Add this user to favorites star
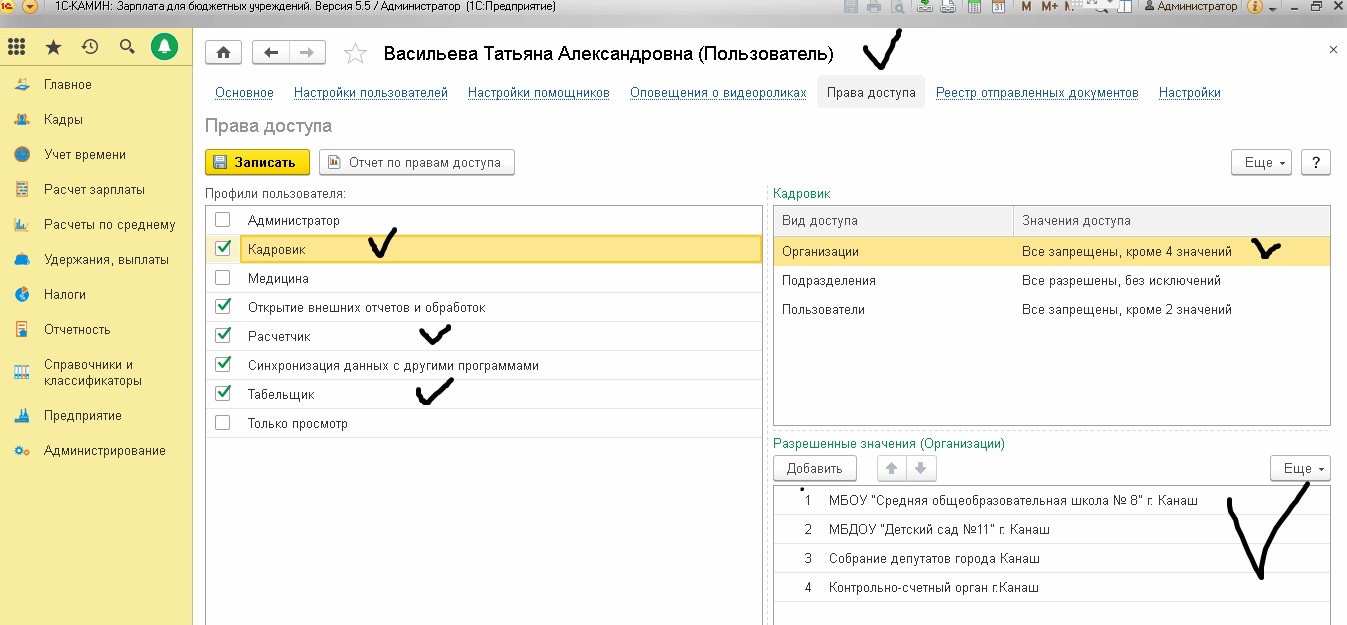Viewport: 1347px width, 625px height. pyautogui.click(x=355, y=54)
